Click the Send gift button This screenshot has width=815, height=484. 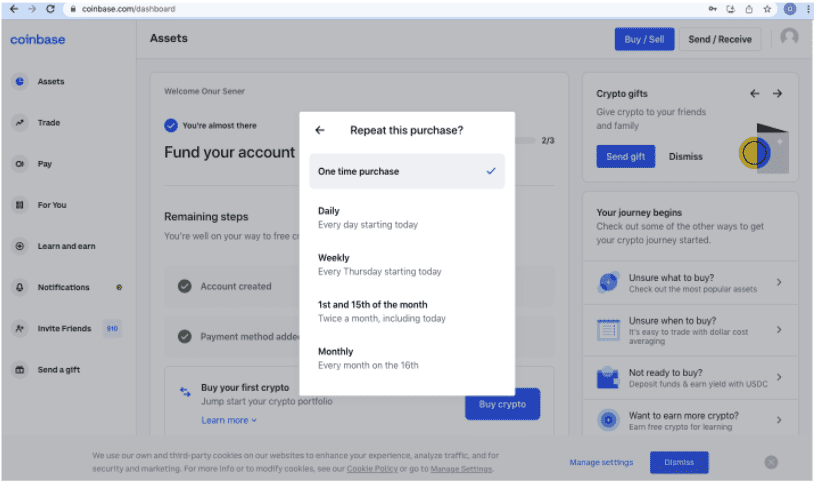[x=626, y=156]
